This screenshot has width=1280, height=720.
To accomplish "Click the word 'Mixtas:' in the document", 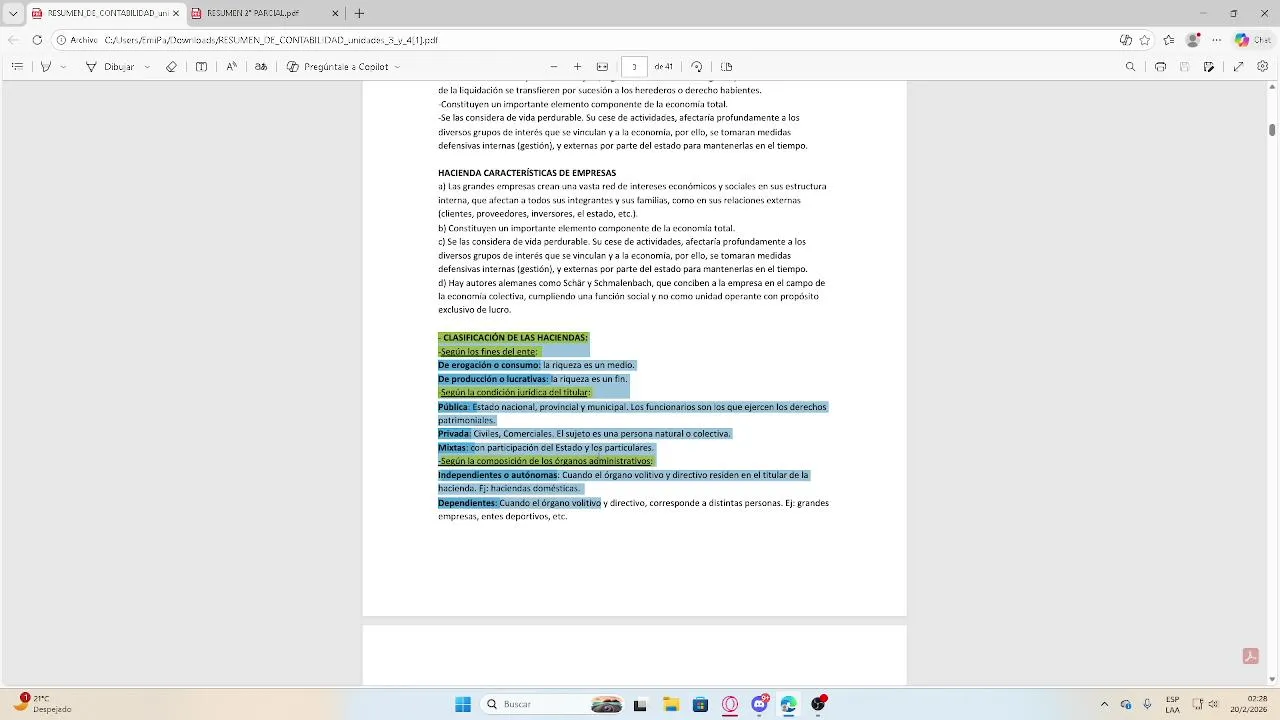I will (x=453, y=448).
